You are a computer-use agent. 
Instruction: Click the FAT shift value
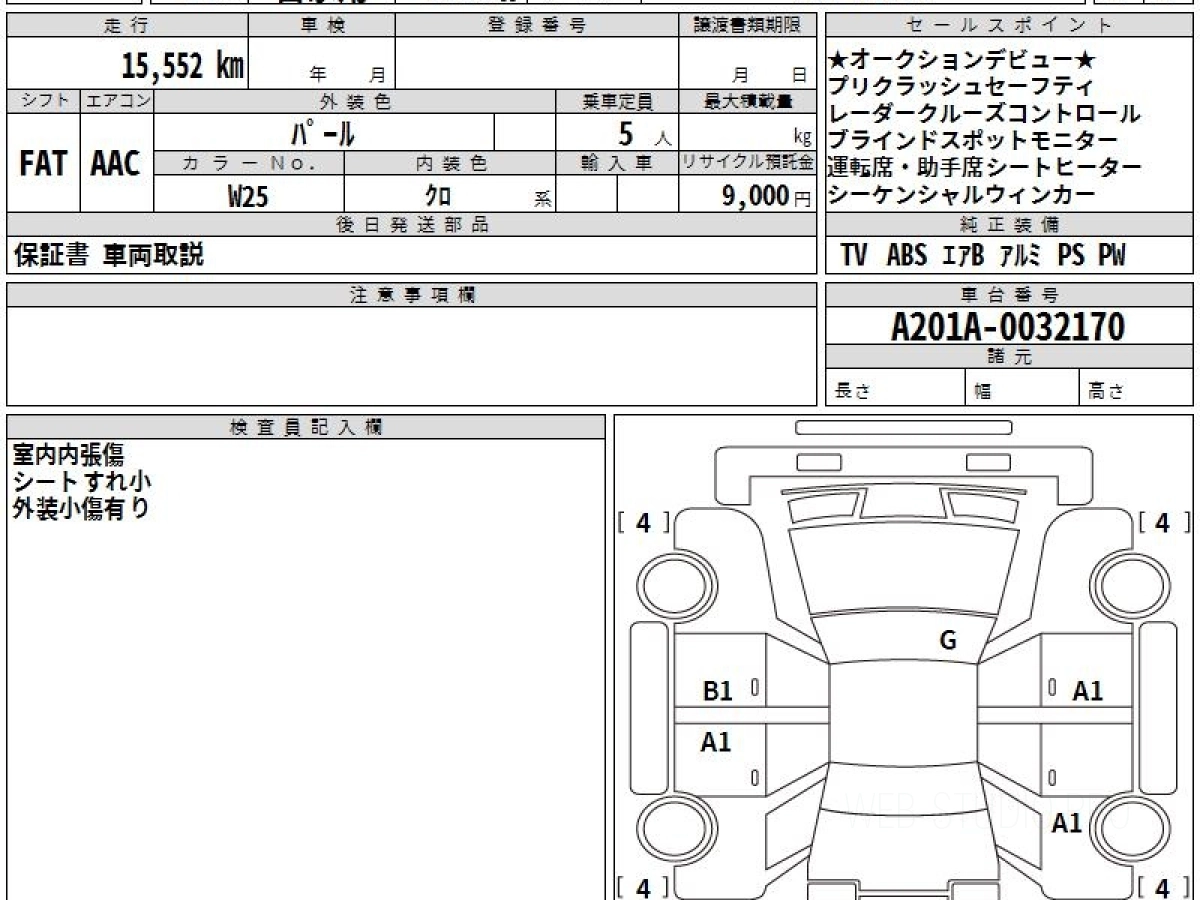[x=43, y=164]
